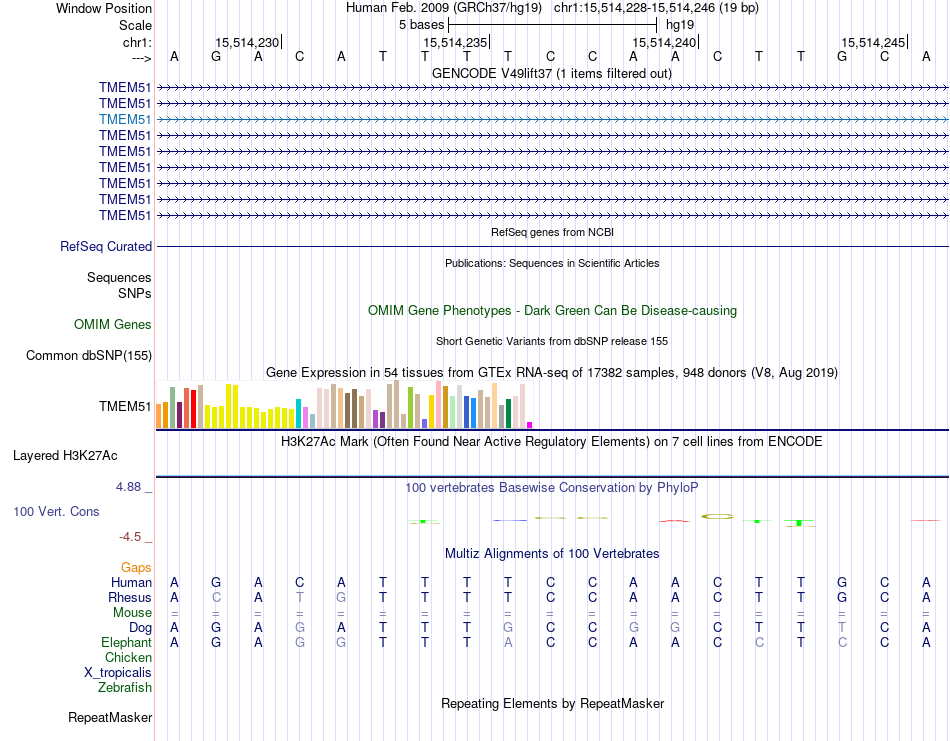This screenshot has width=950, height=741.
Task: Click the gray mismatch C in the Rhesus row
Action: pos(216,597)
